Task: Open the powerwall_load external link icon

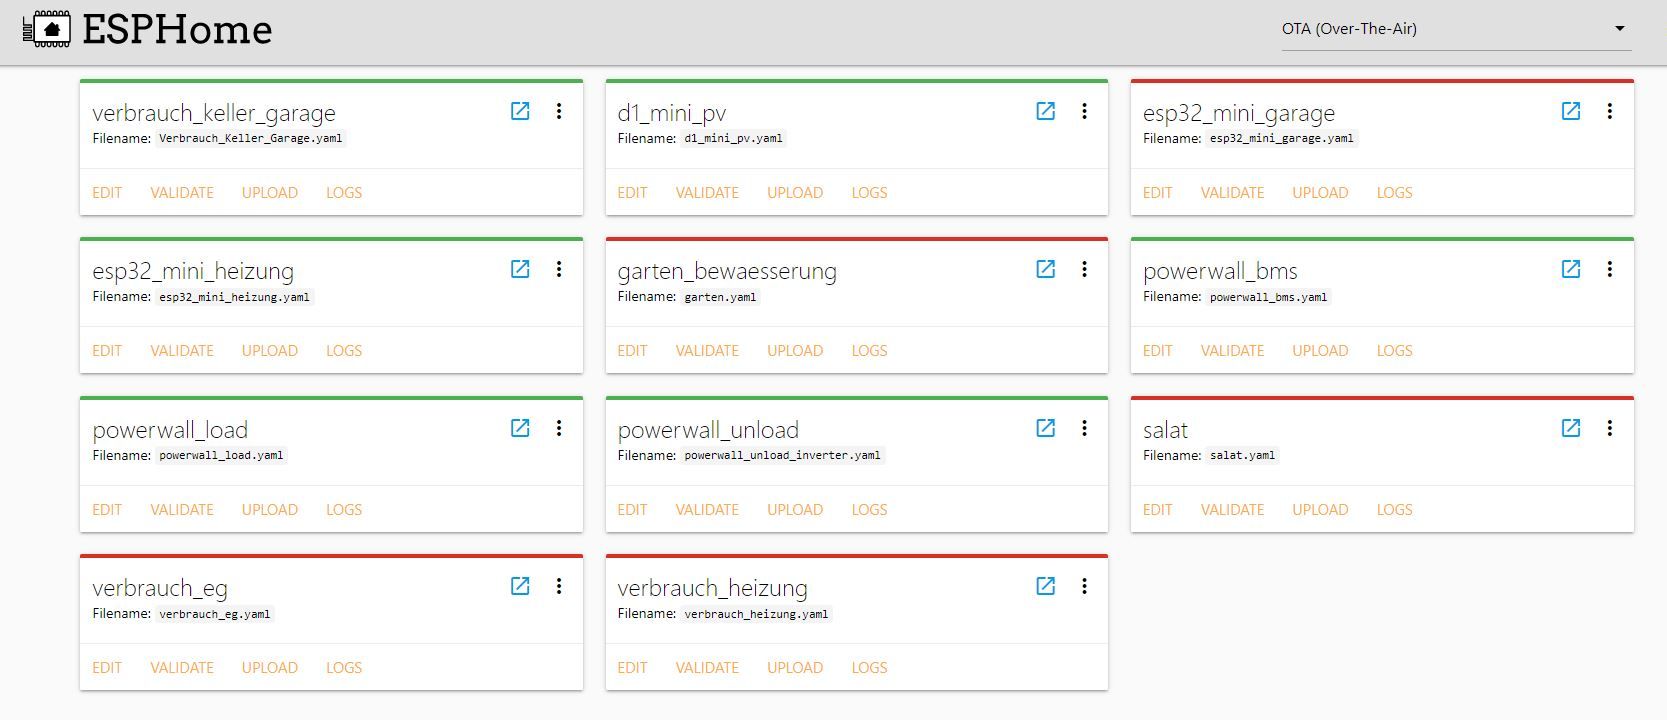Action: 520,428
